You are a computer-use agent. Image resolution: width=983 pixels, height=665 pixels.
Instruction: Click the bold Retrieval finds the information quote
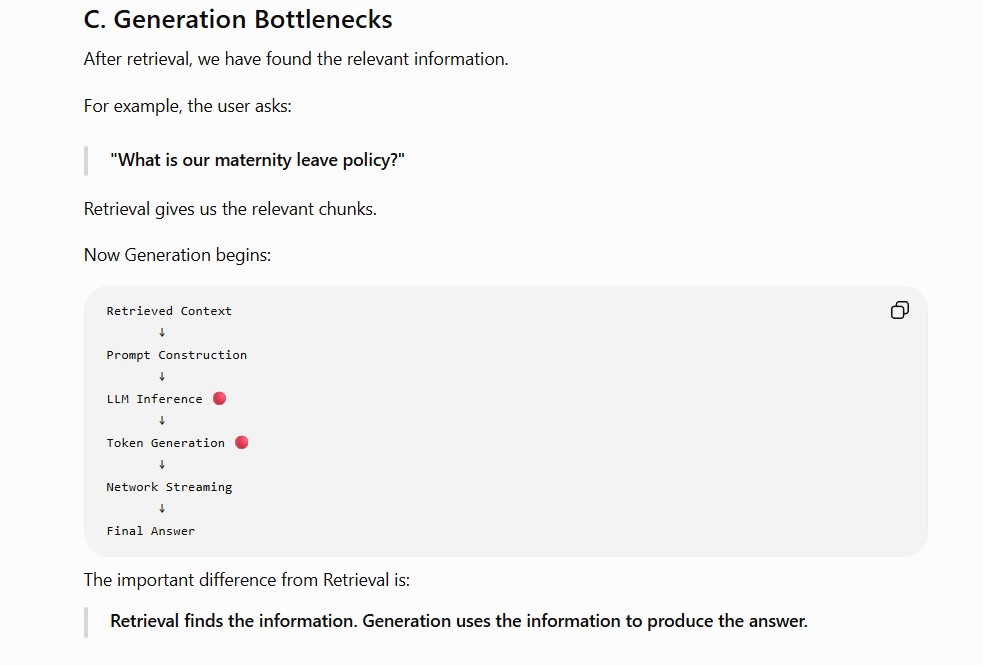(459, 621)
